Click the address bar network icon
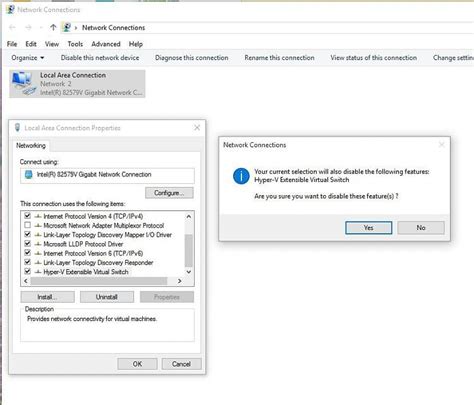The image size is (474, 405). tap(67, 27)
